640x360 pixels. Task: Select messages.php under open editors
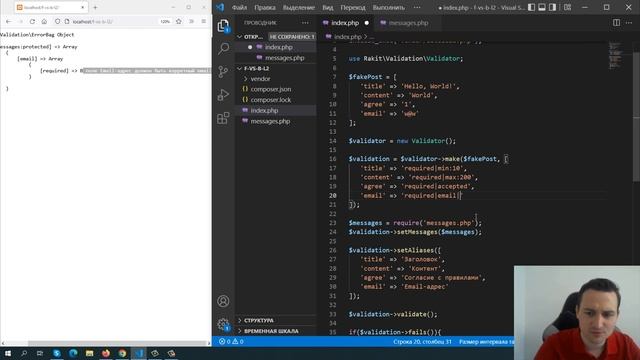(x=284, y=58)
